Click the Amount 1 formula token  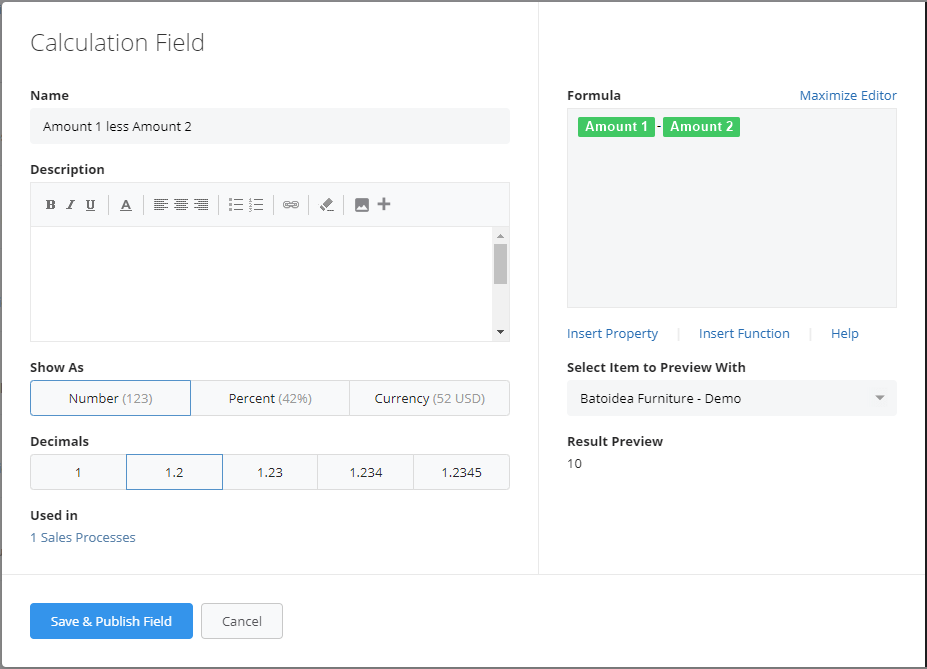617,126
